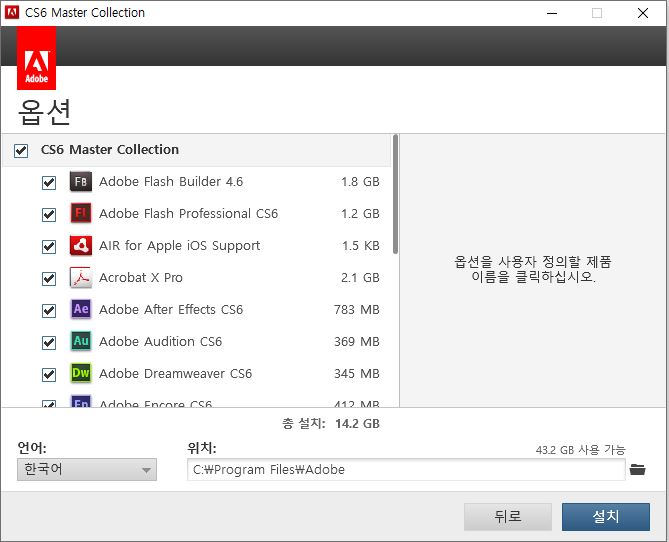Click the 1.8 GB size value

tap(360, 182)
